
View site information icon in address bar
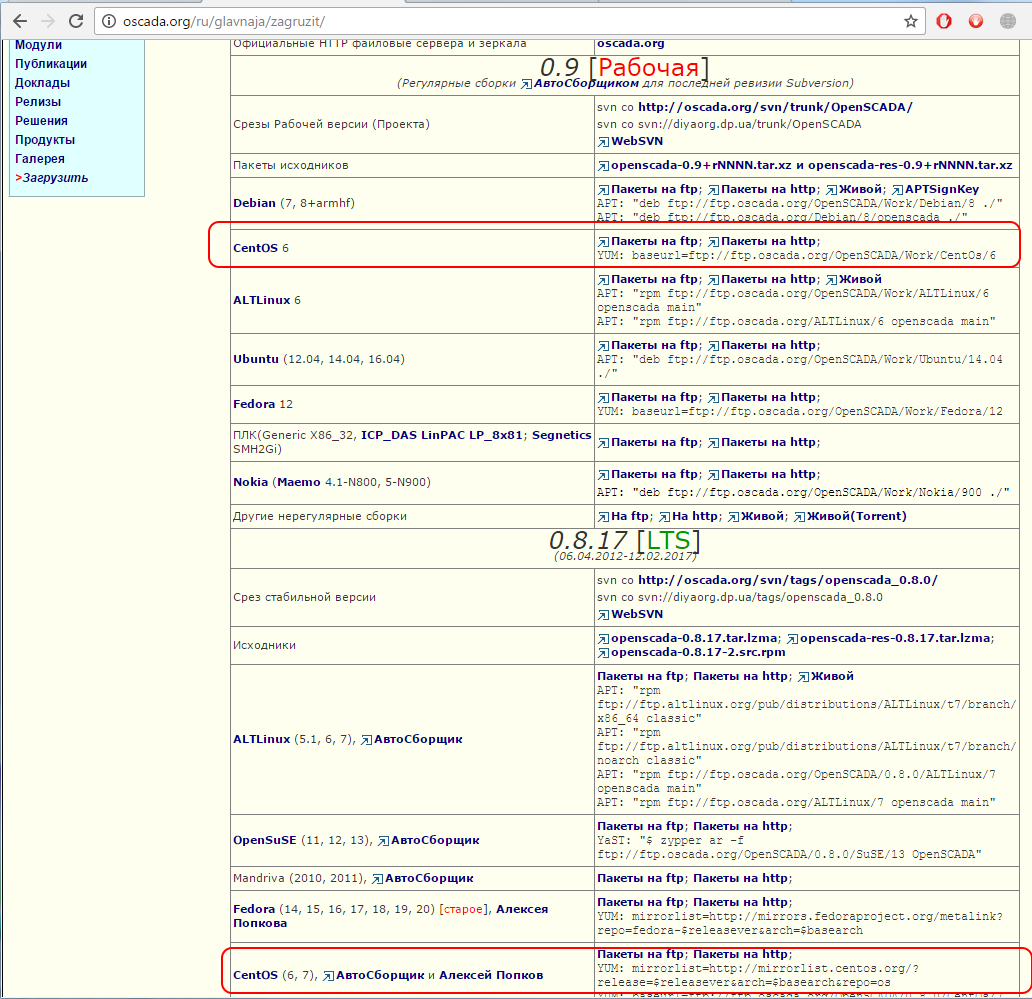point(109,20)
